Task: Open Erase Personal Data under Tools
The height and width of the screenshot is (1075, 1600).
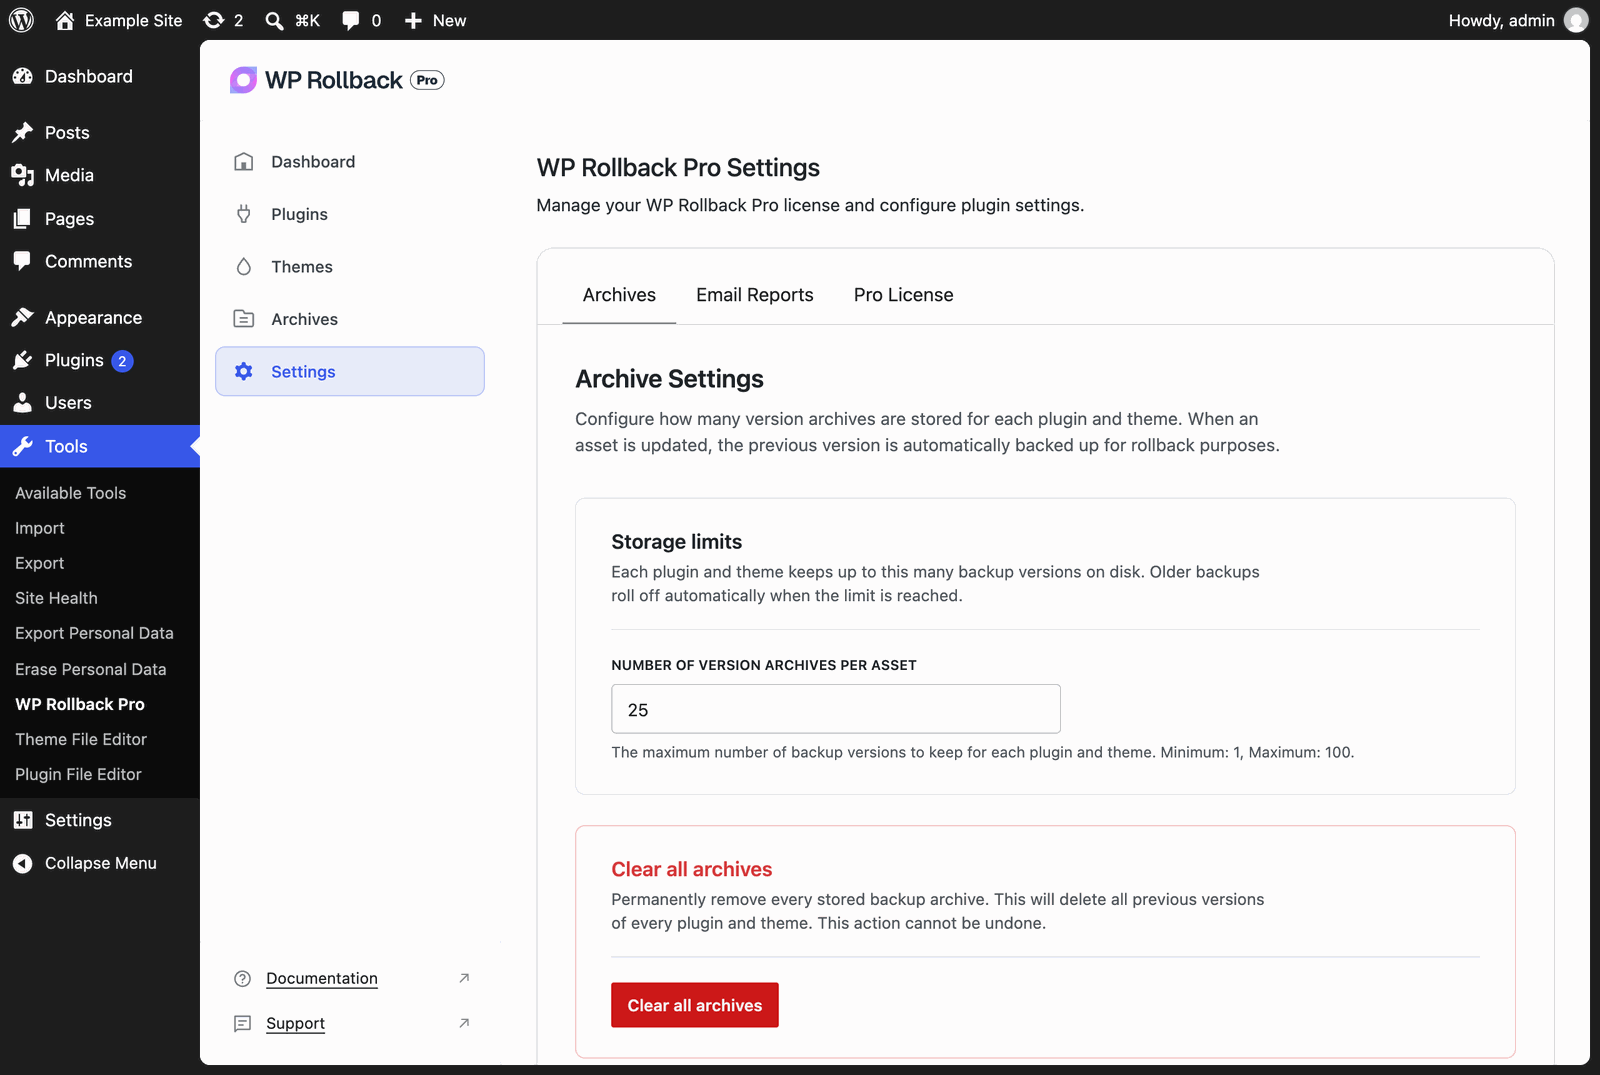Action: (x=90, y=669)
